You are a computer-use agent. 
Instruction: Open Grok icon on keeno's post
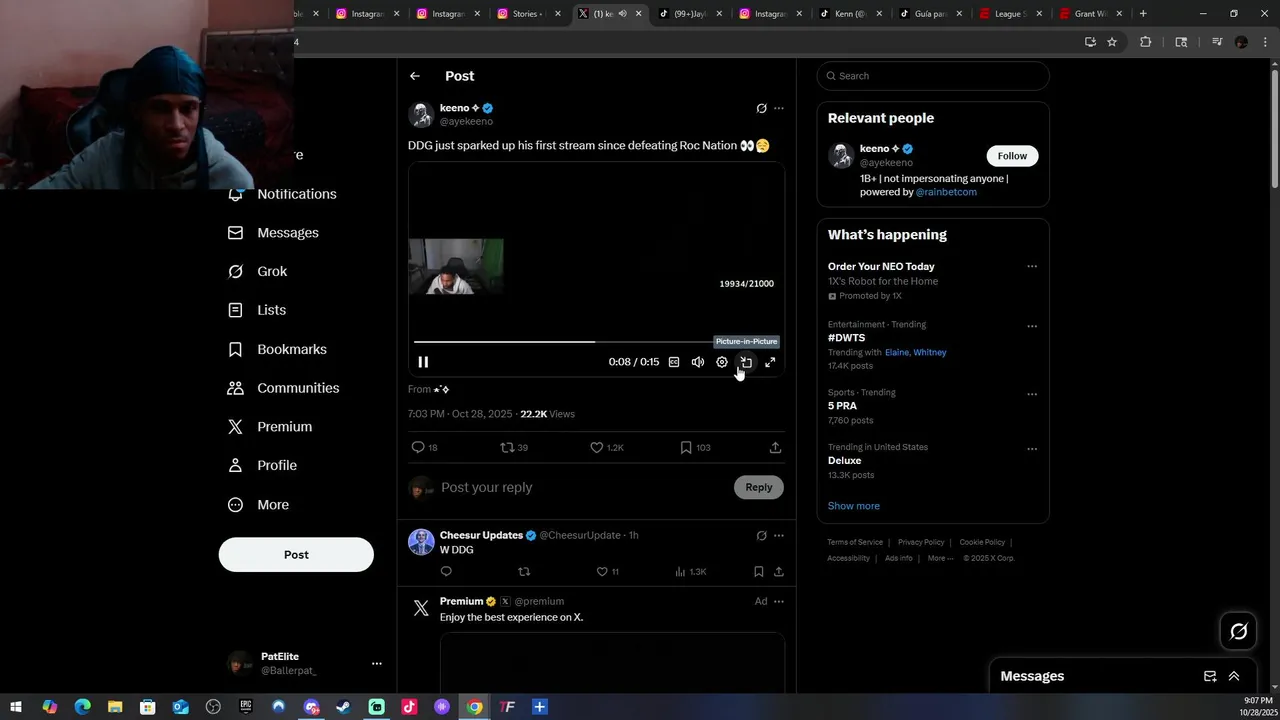pos(761,108)
